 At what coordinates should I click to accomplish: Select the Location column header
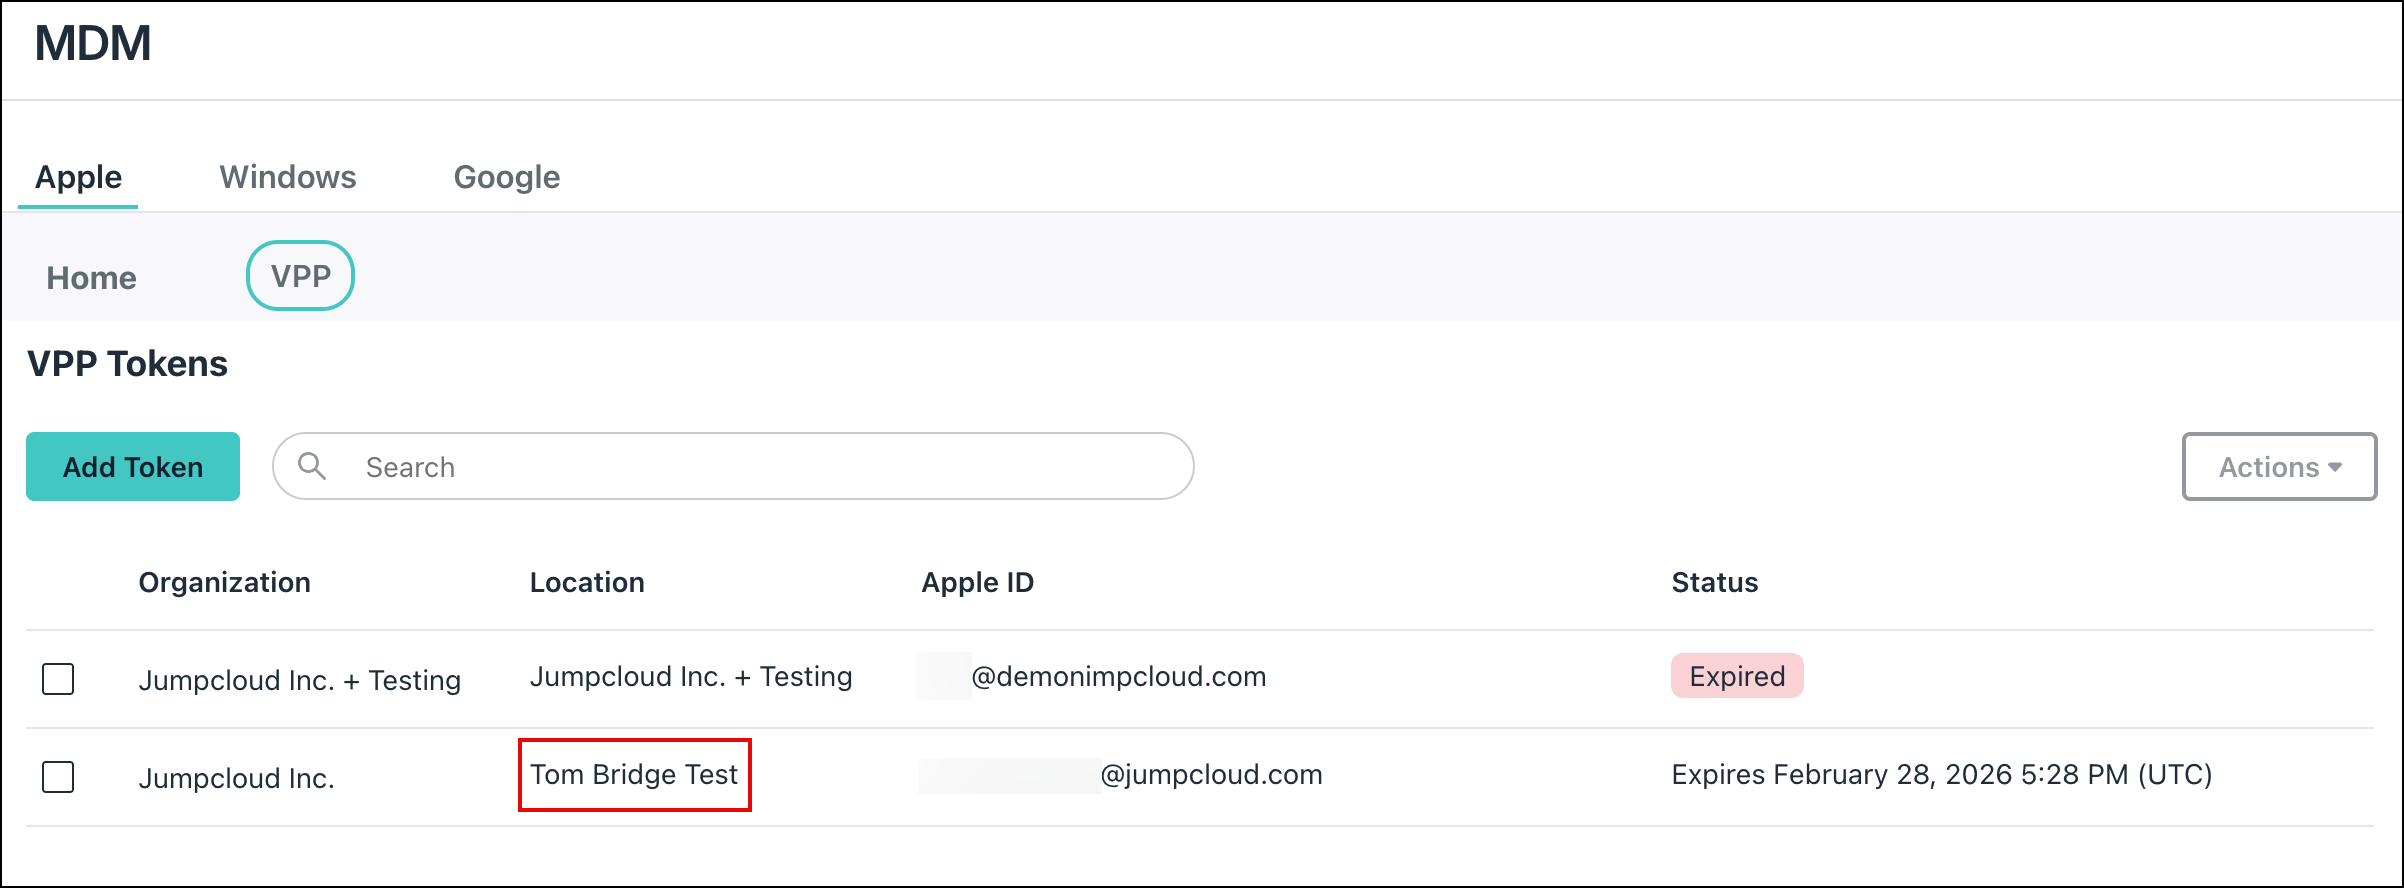point(588,582)
